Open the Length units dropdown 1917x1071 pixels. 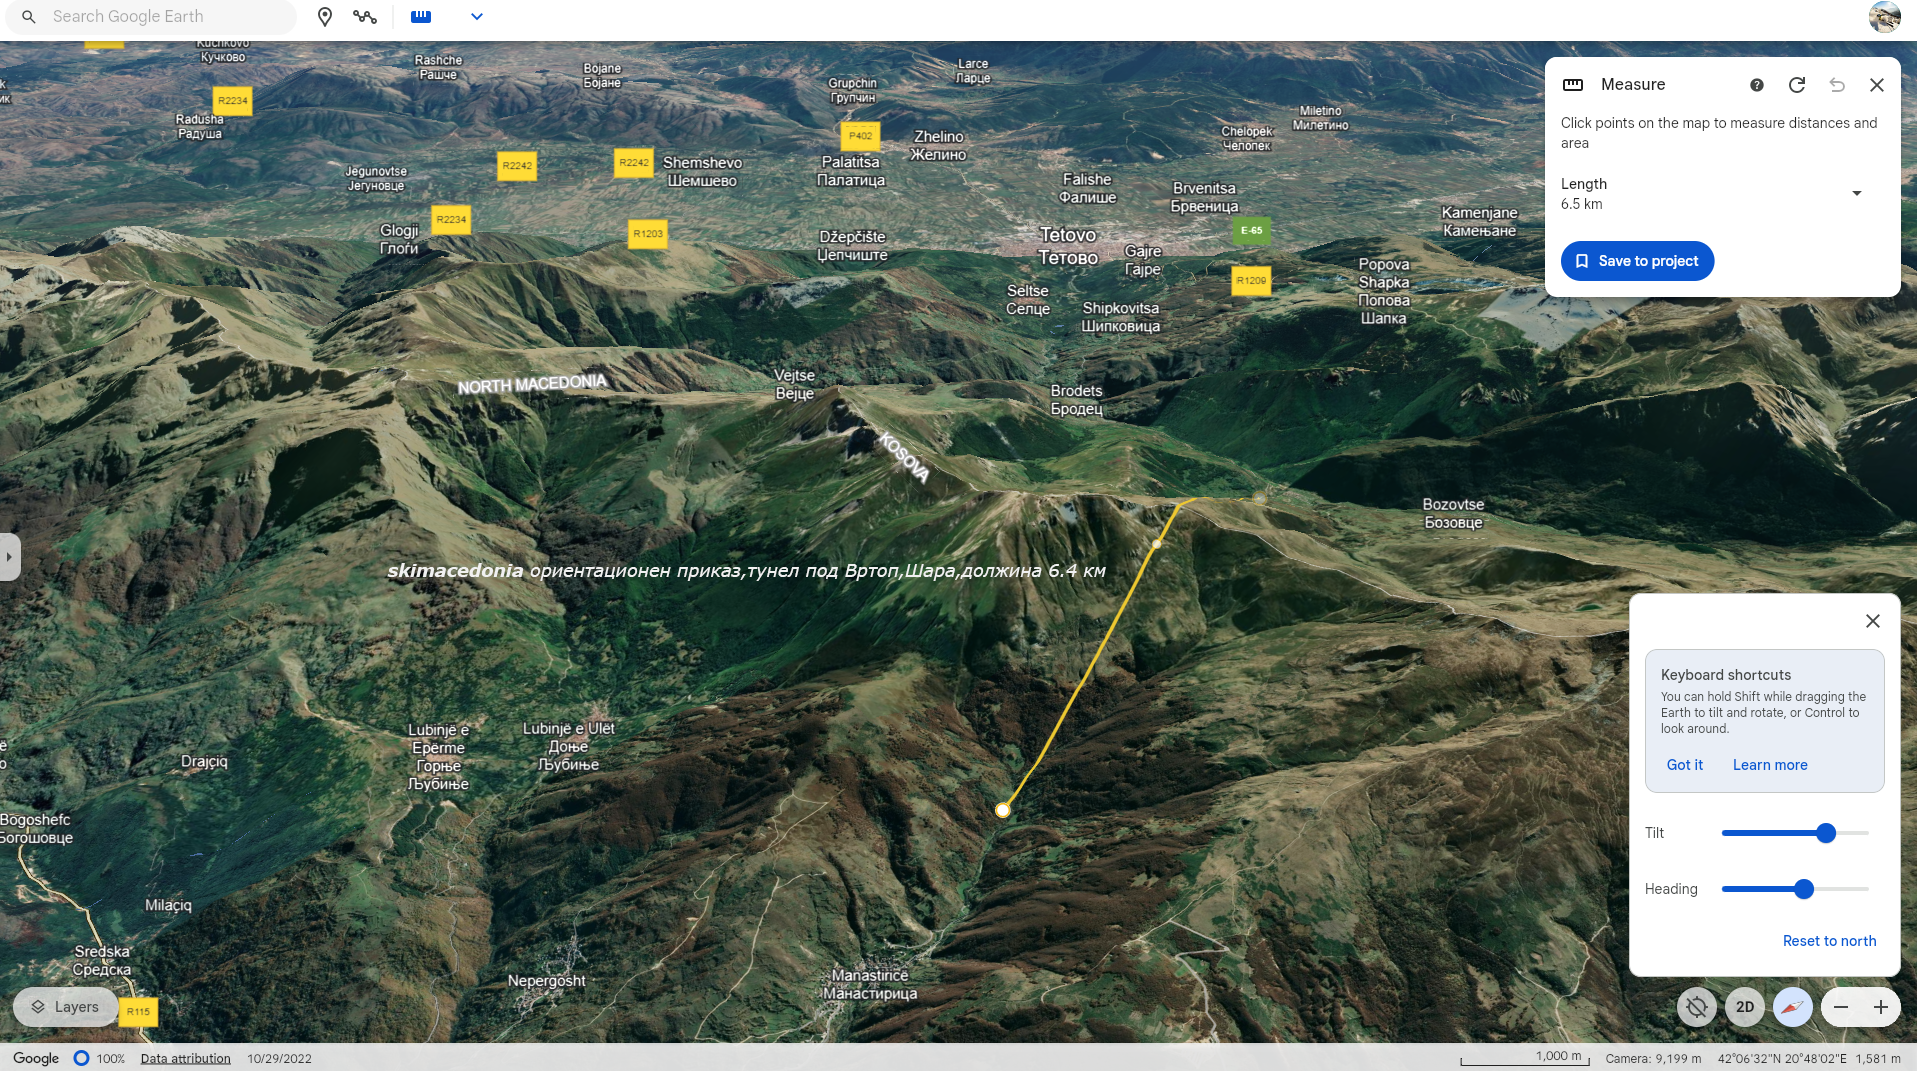tap(1857, 193)
